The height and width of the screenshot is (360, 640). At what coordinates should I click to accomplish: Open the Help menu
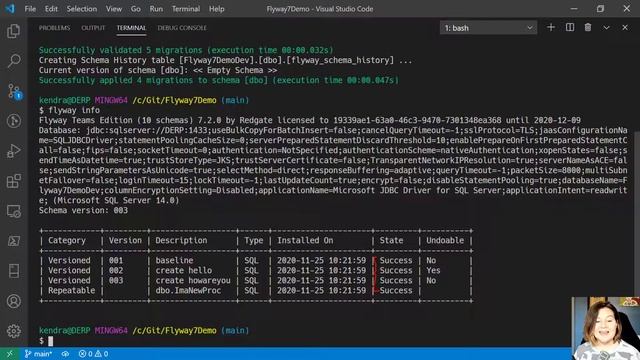coord(216,9)
